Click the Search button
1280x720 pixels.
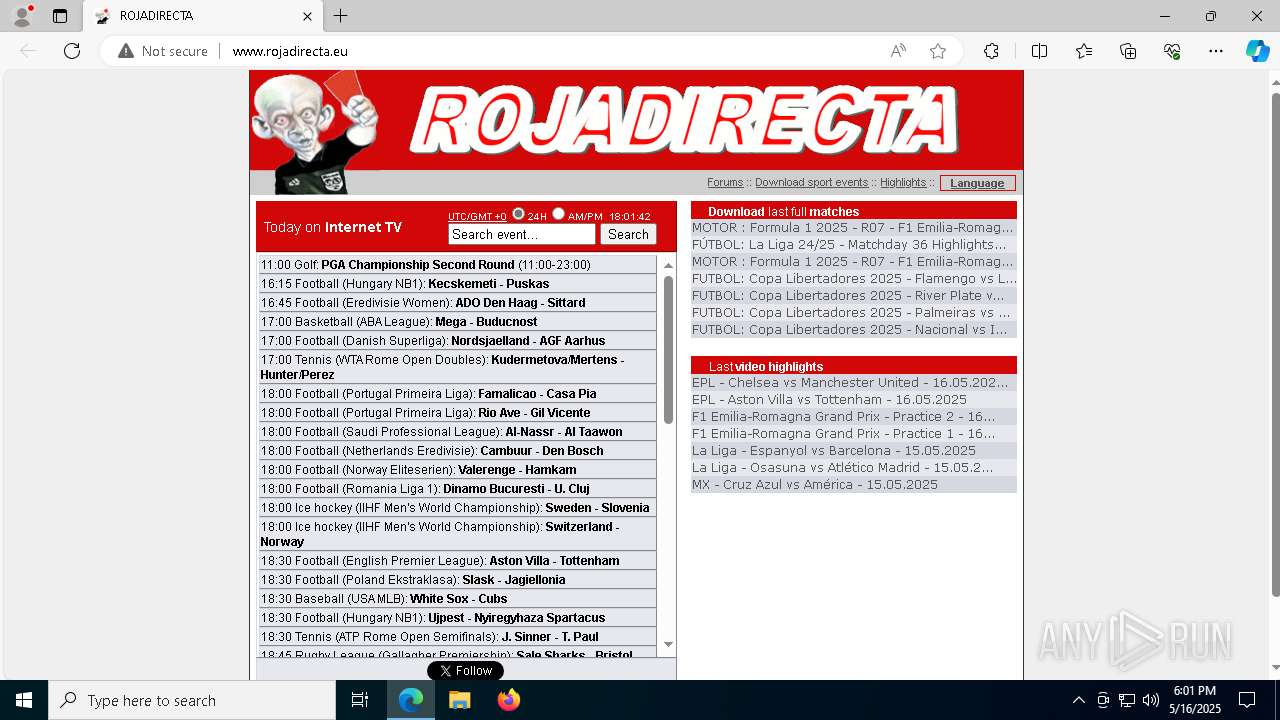[628, 234]
